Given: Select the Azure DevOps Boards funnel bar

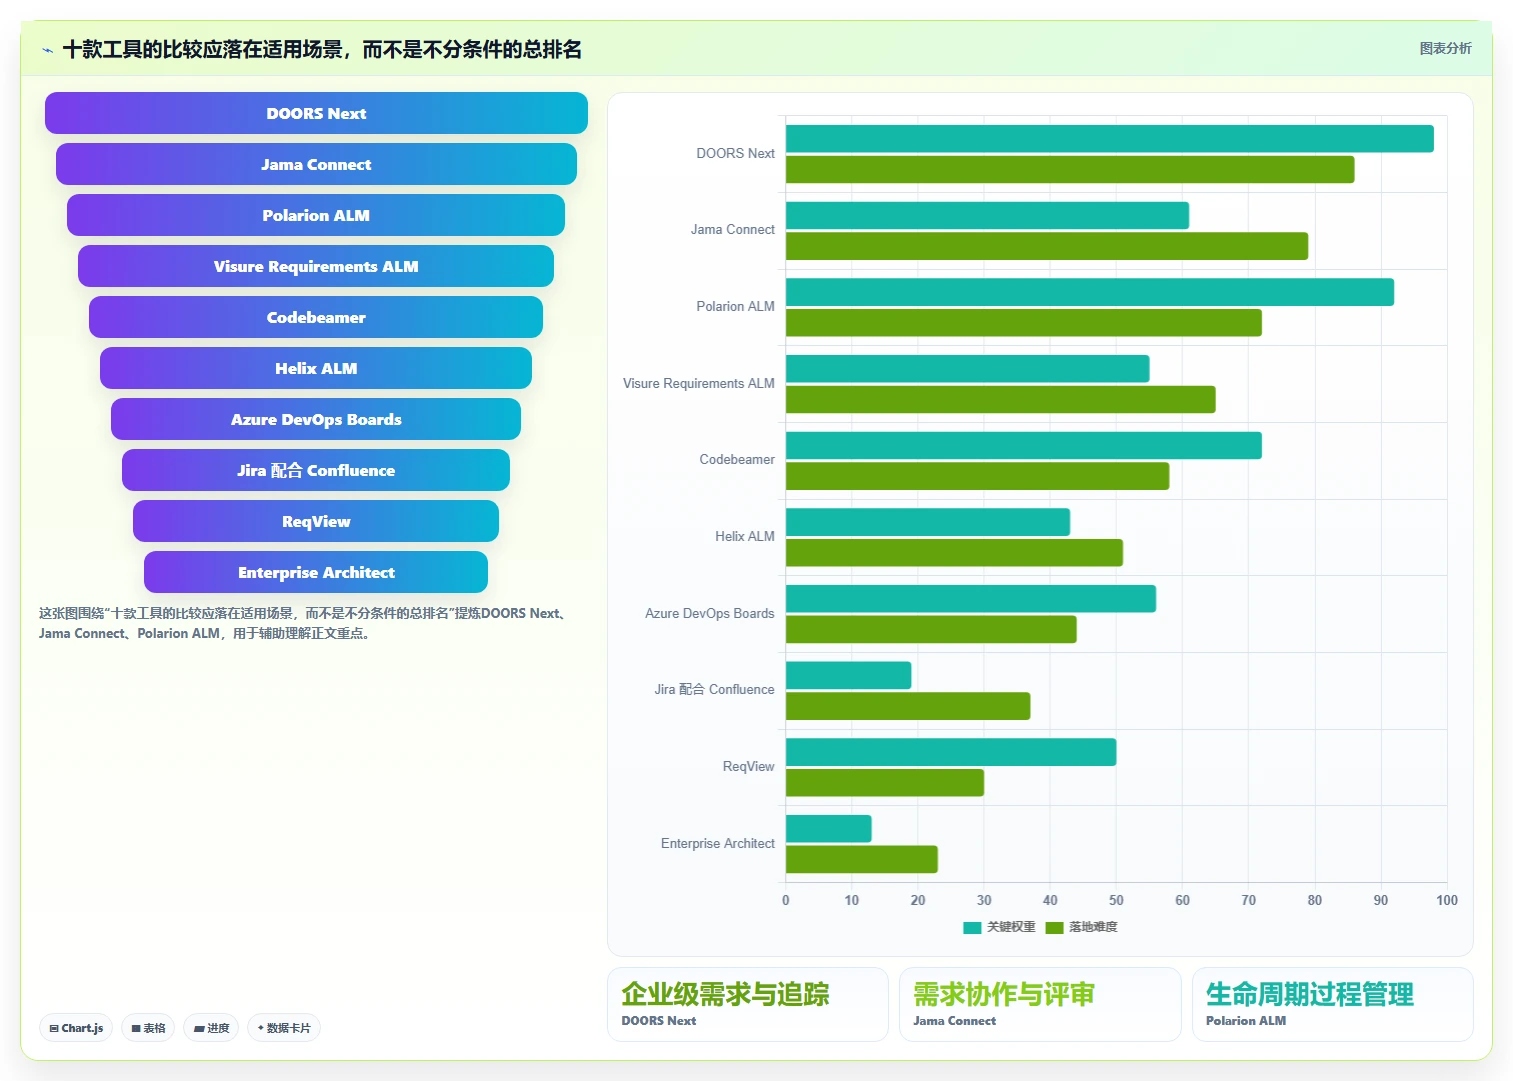Looking at the screenshot, I should [x=316, y=419].
